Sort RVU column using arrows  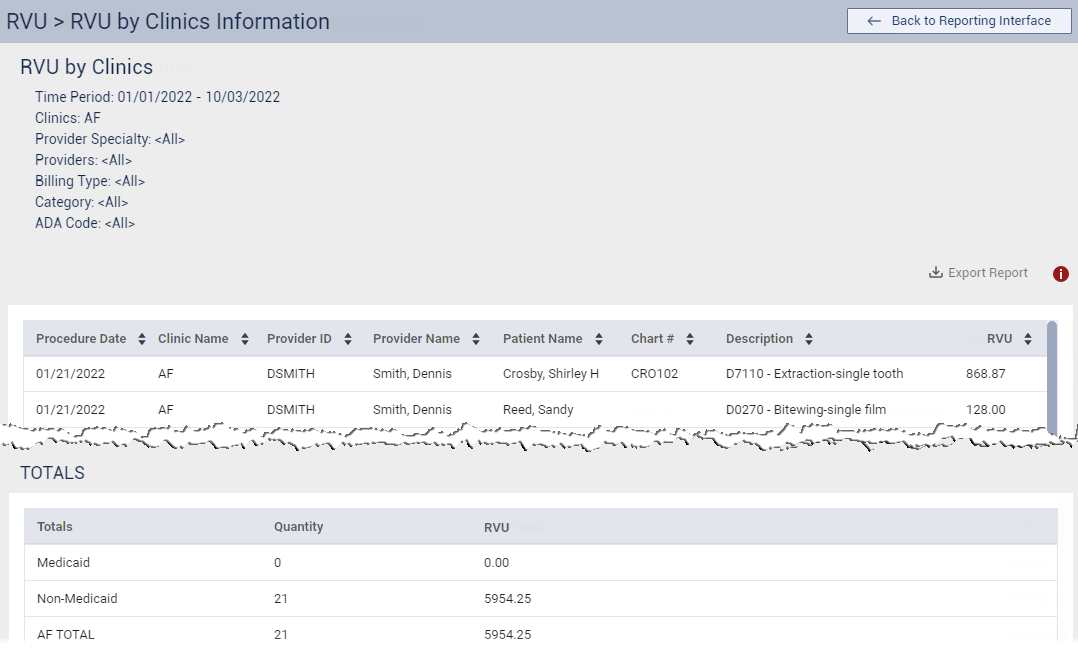tap(1028, 339)
